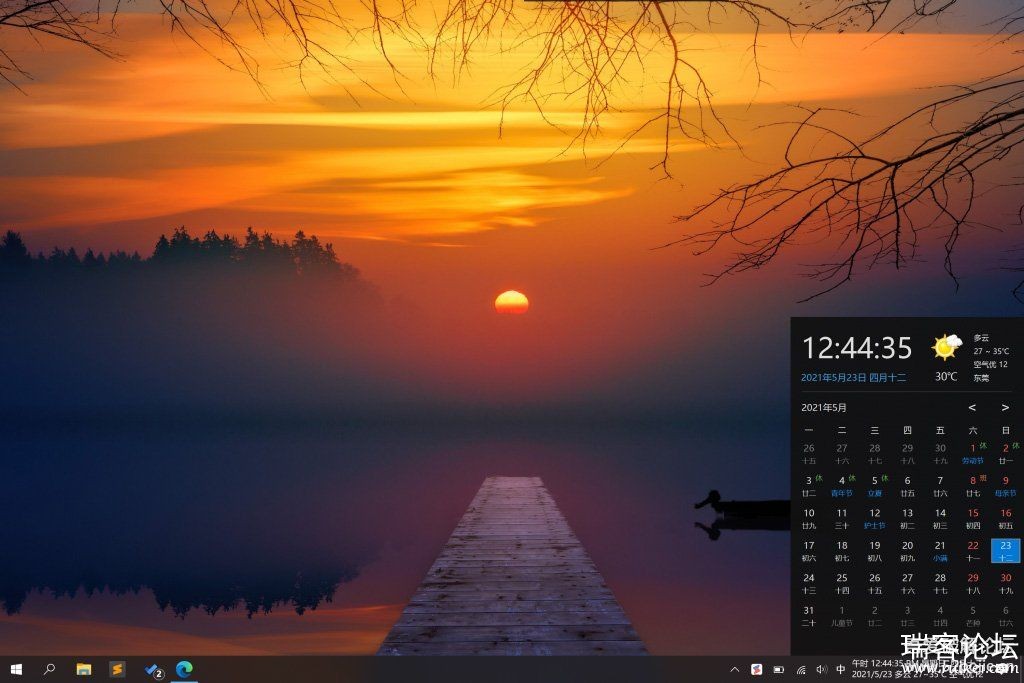Toggle the 中 input method indicator
Viewport: 1024px width, 683px height.
(840, 670)
